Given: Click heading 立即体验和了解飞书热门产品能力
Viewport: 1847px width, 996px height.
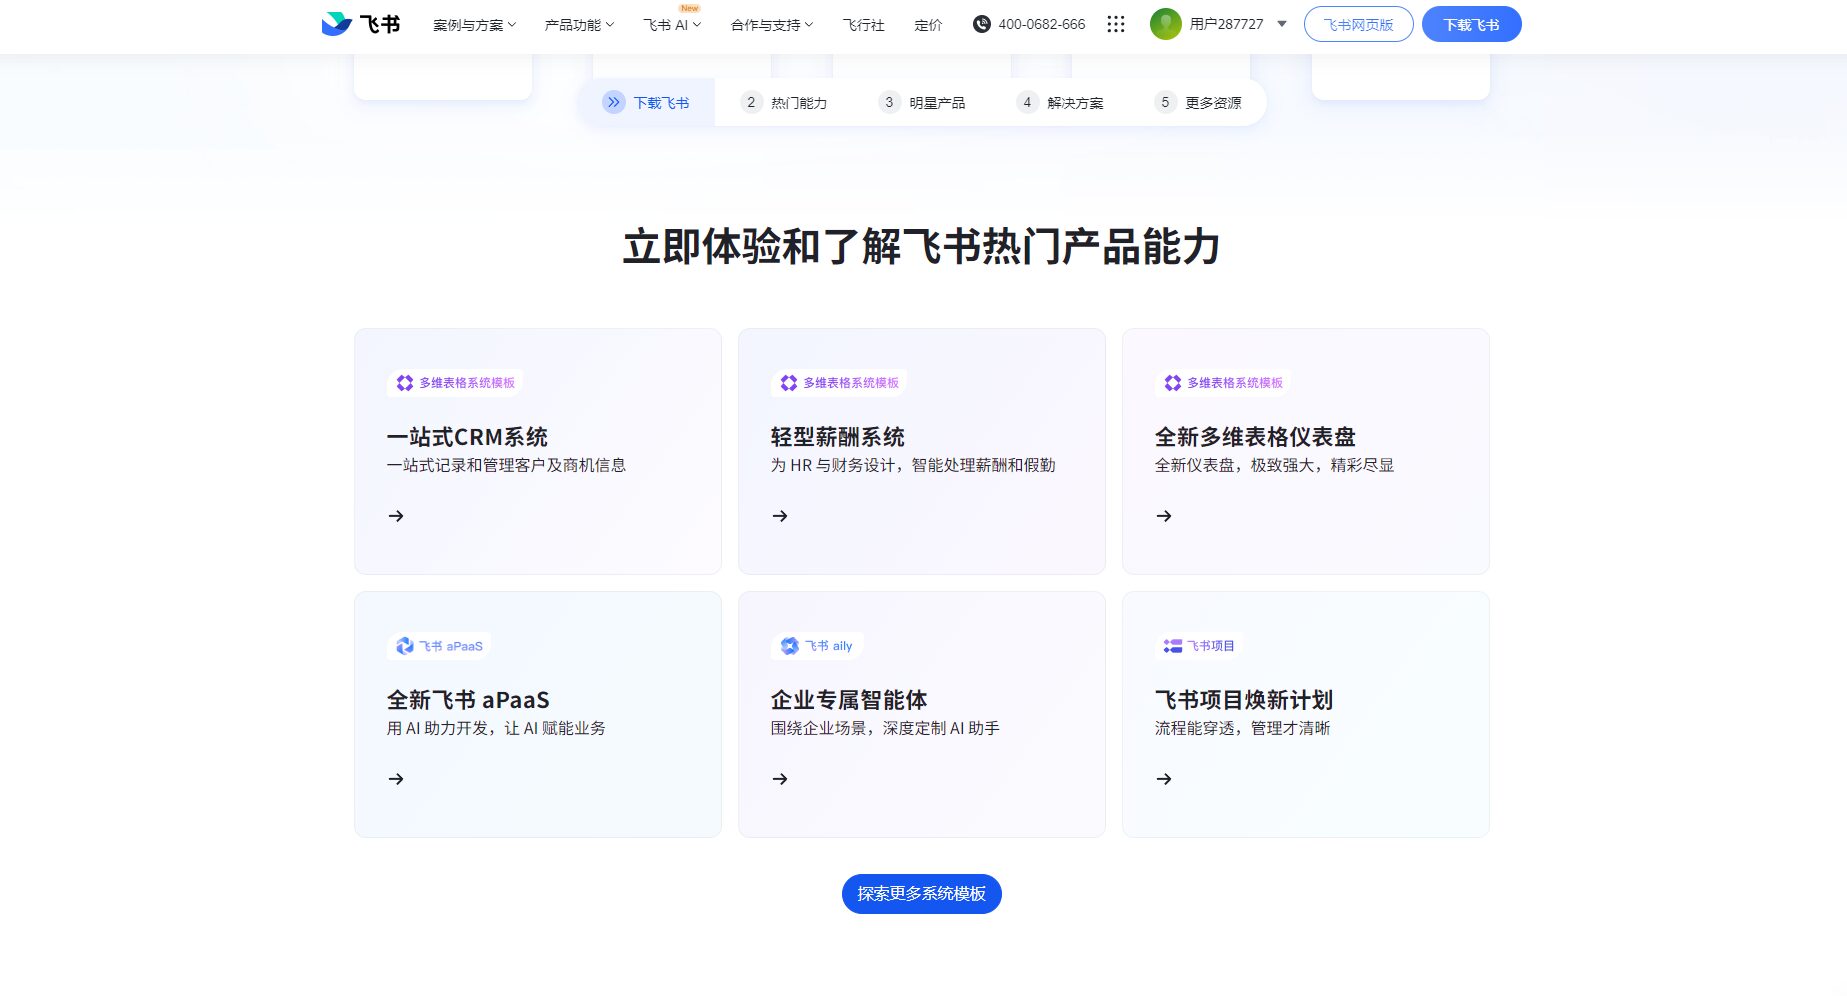Looking at the screenshot, I should pos(922,247).
